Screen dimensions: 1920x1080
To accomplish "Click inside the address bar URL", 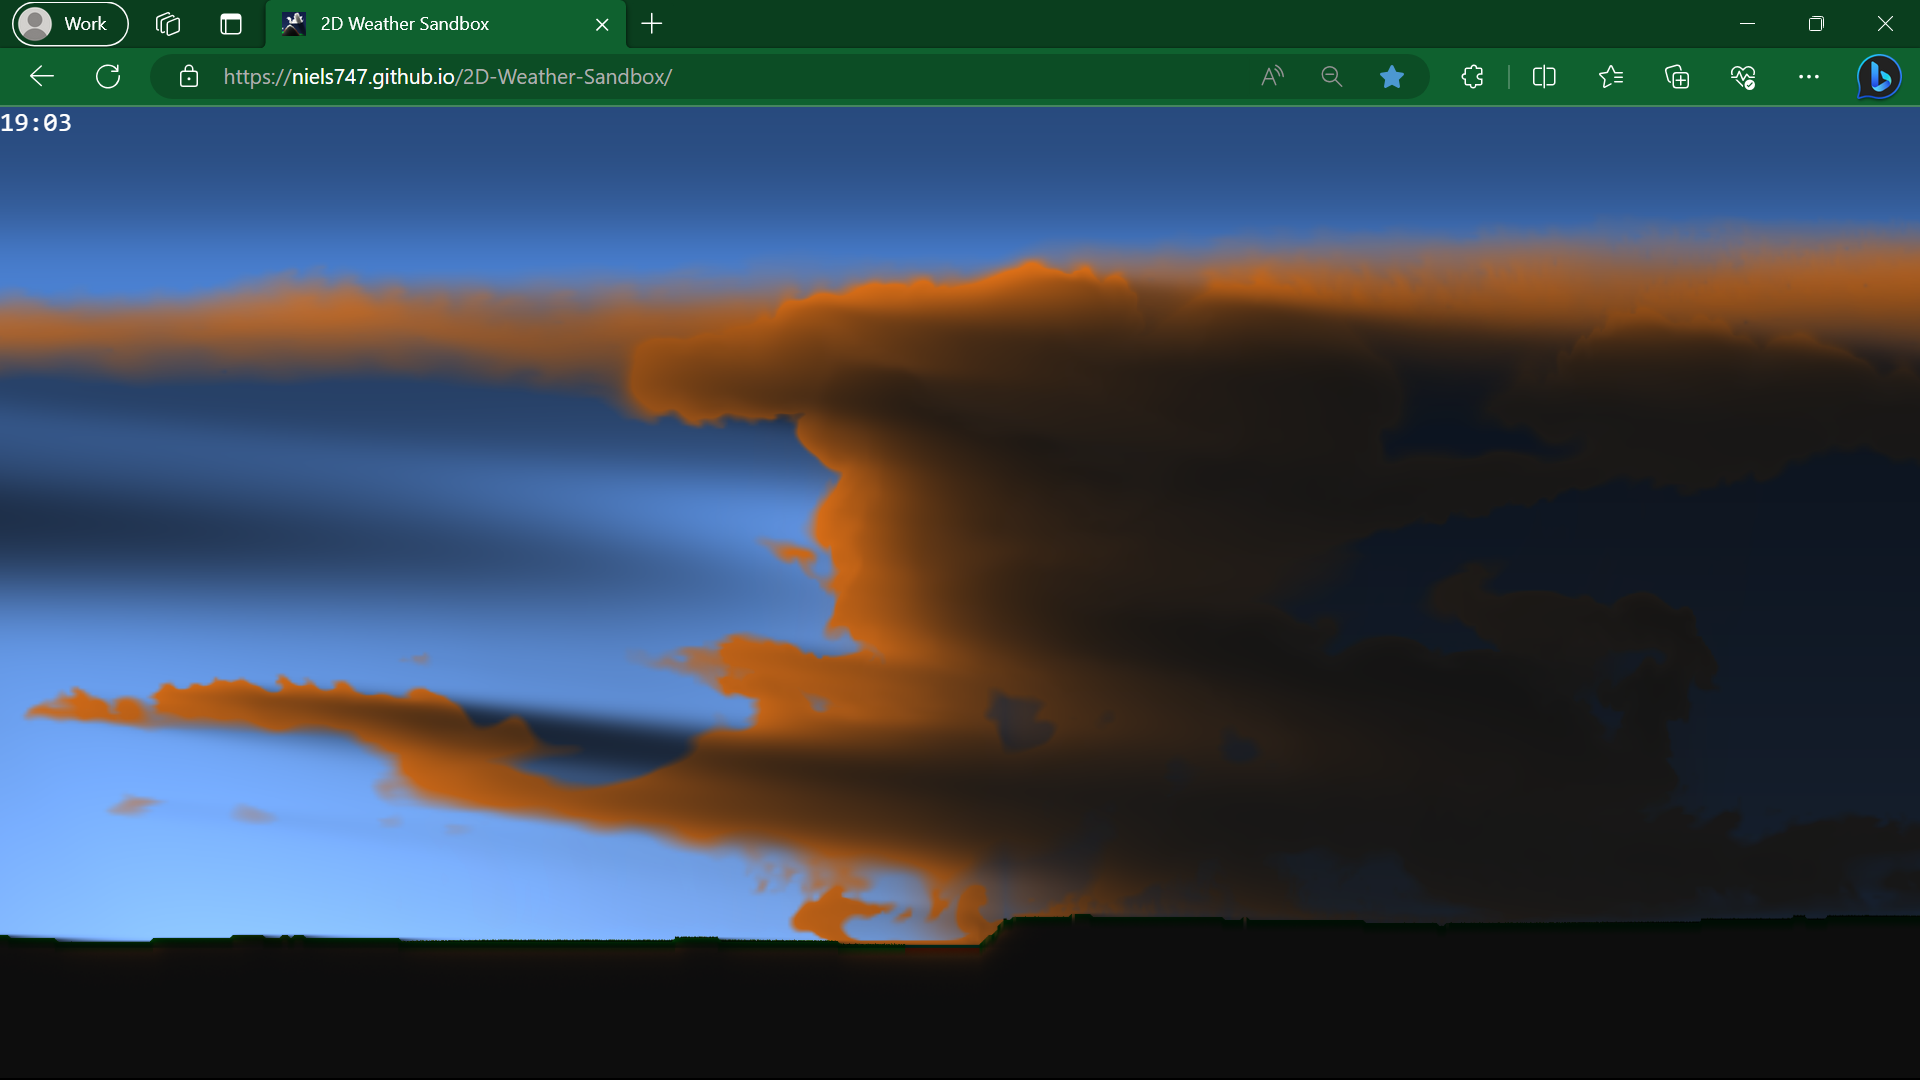I will [448, 77].
